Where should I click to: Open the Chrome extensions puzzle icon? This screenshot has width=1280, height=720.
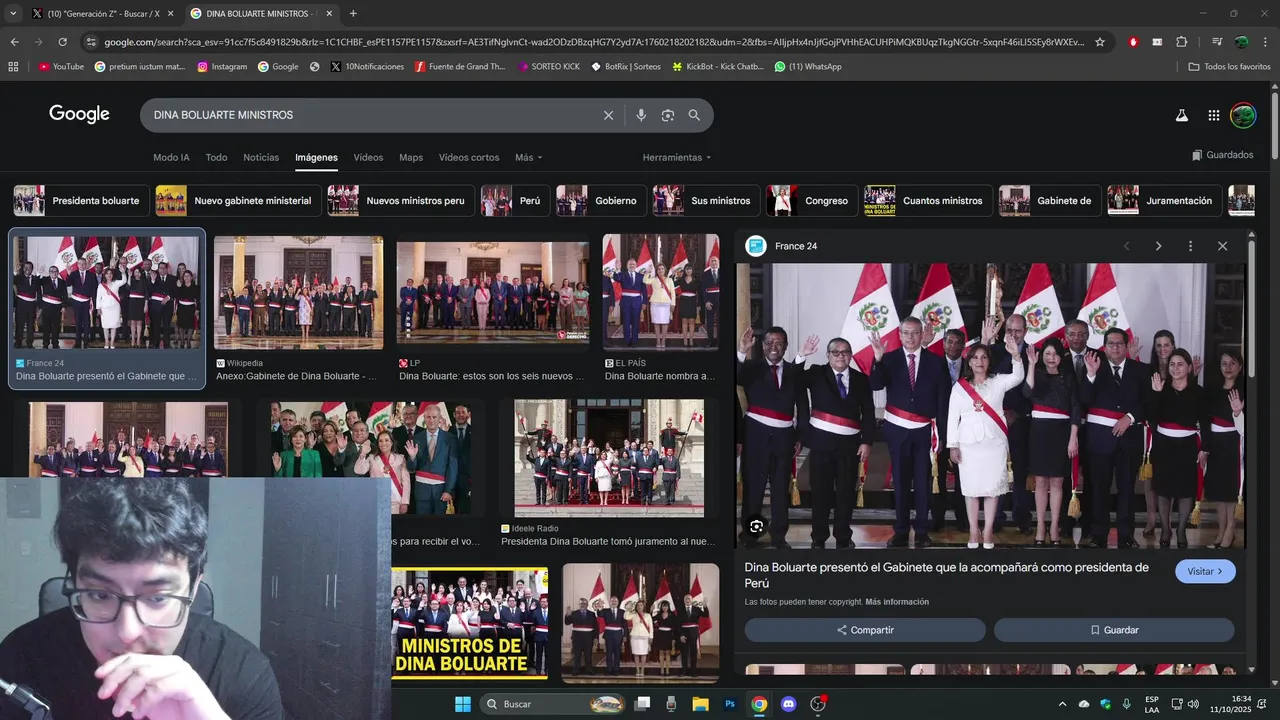point(1181,42)
